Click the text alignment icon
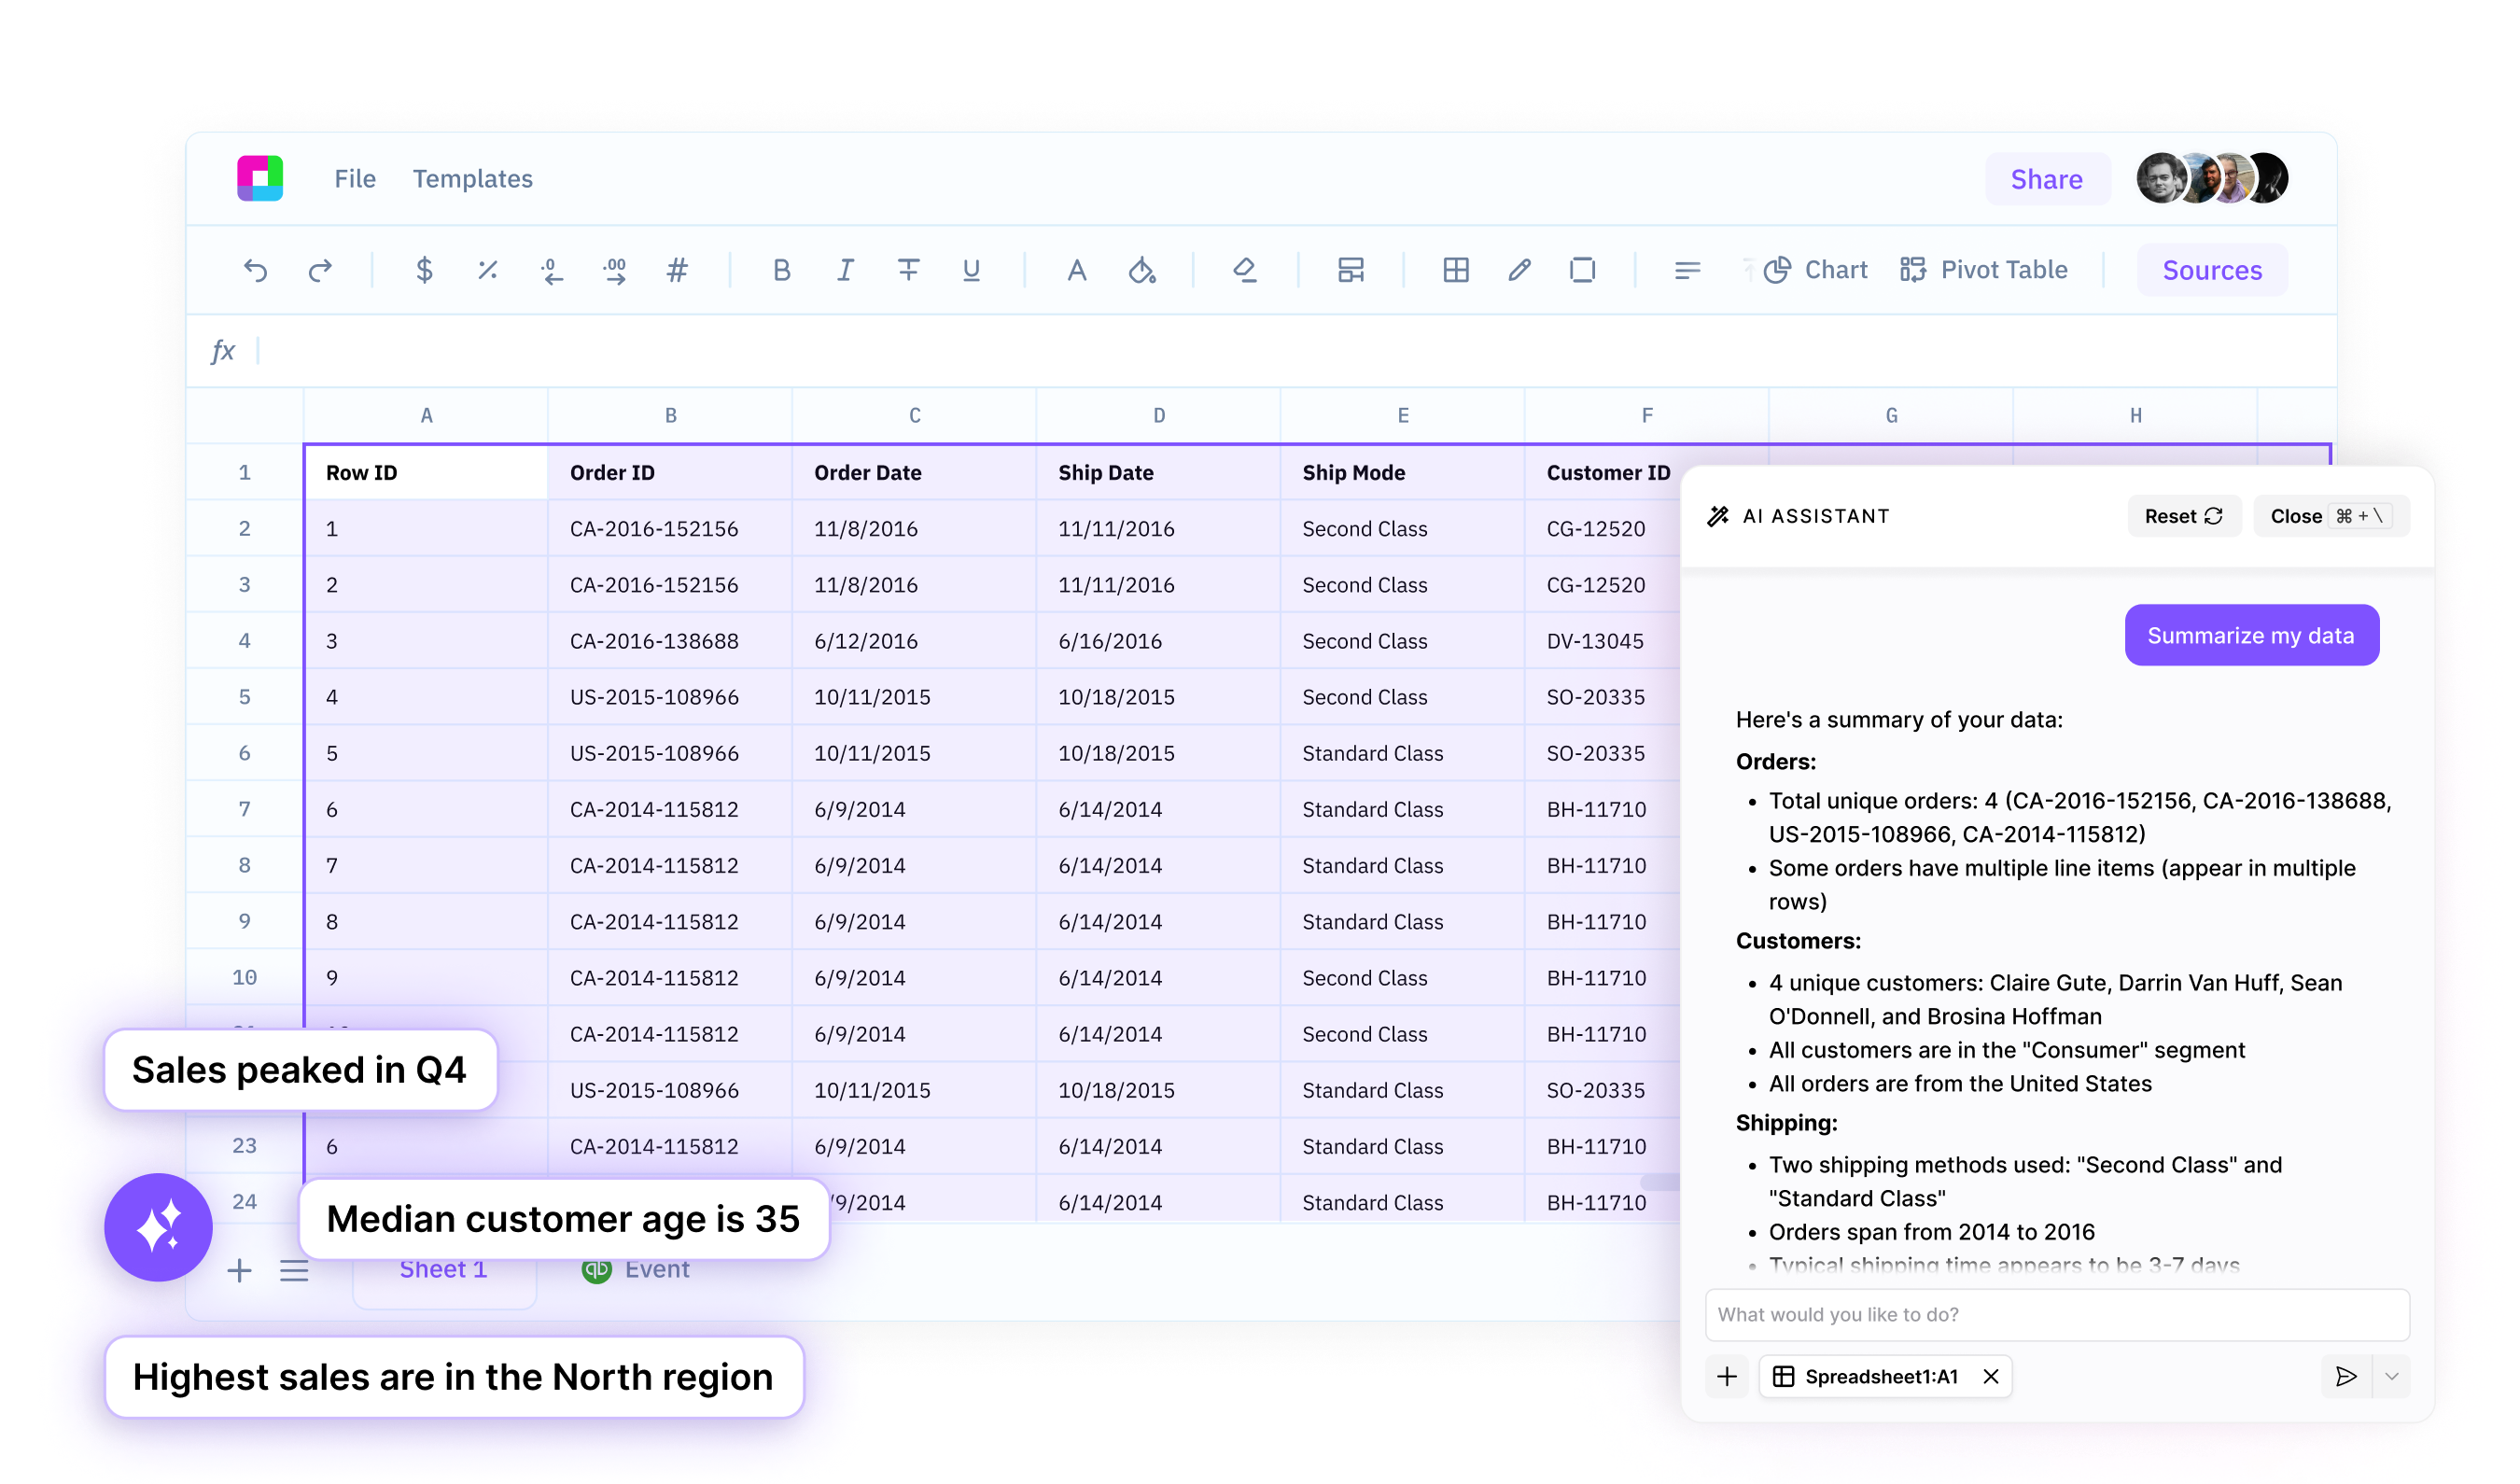This screenshot has height=1484, width=2520. [1687, 270]
